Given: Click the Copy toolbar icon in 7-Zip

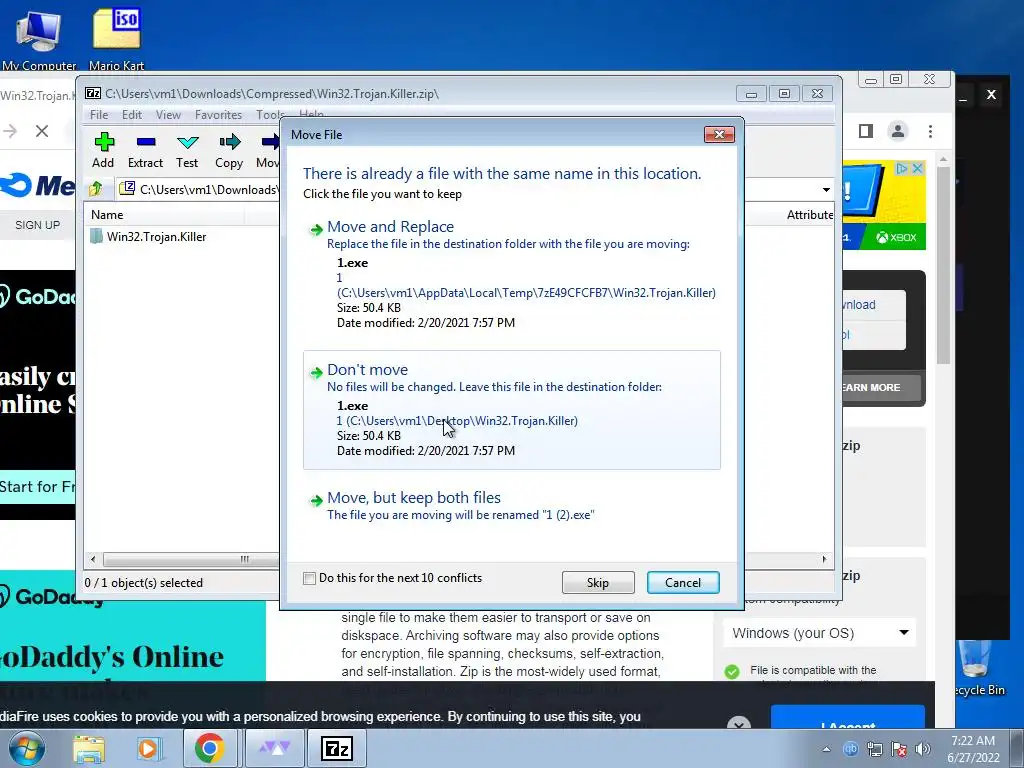Looking at the screenshot, I should tap(229, 150).
